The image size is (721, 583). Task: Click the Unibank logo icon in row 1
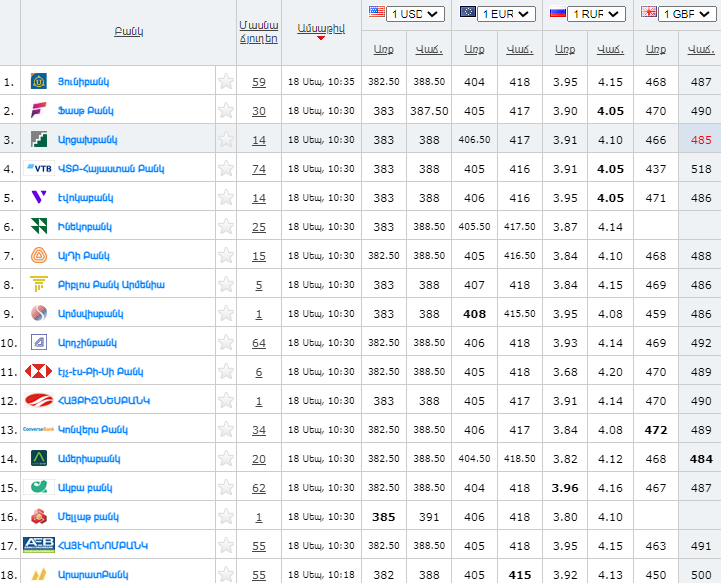point(39,81)
